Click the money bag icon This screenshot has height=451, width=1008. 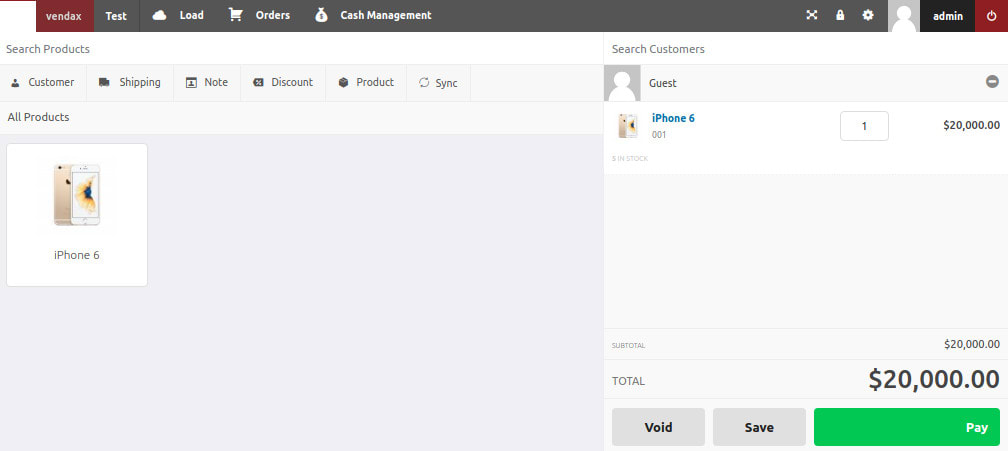click(x=321, y=15)
